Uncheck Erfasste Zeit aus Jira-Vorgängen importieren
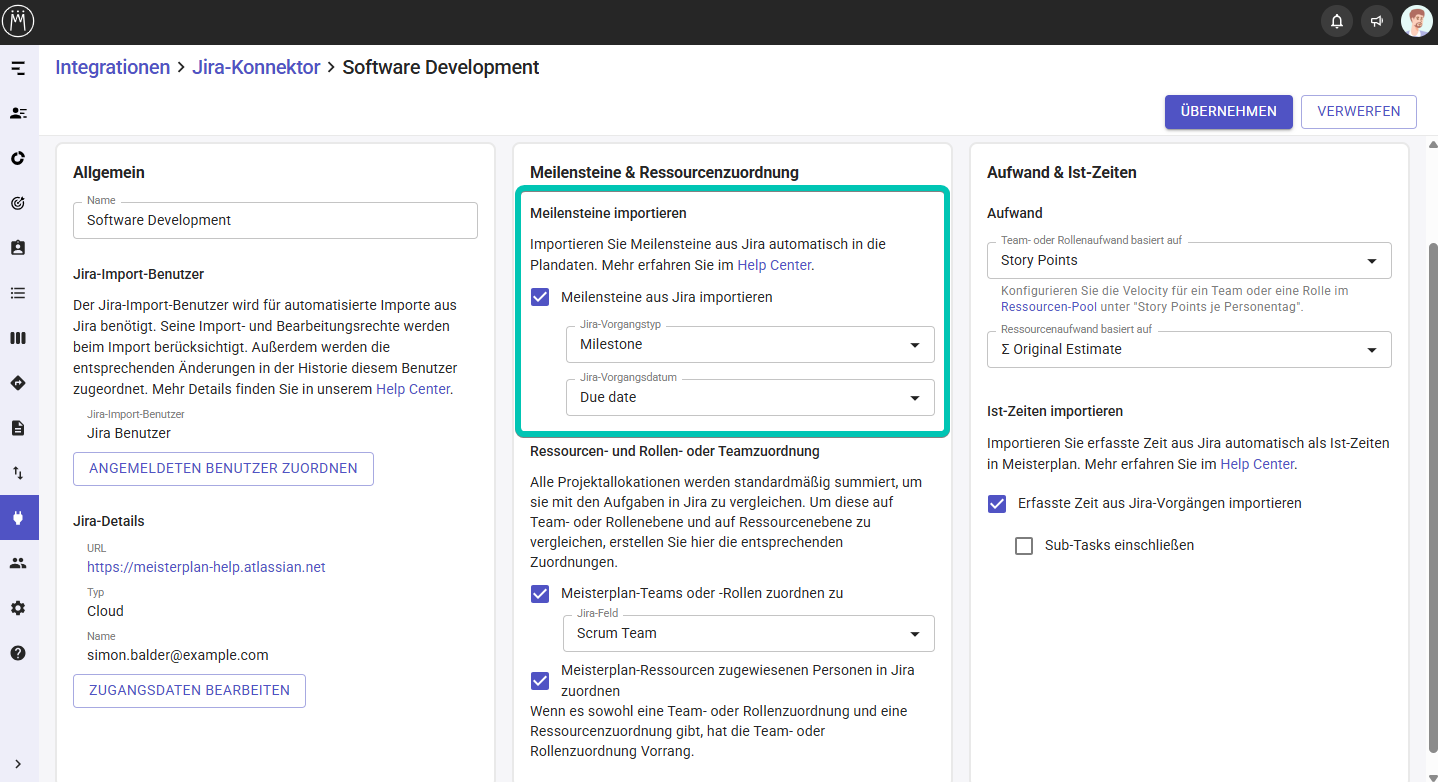This screenshot has height=782, width=1438. (x=997, y=503)
